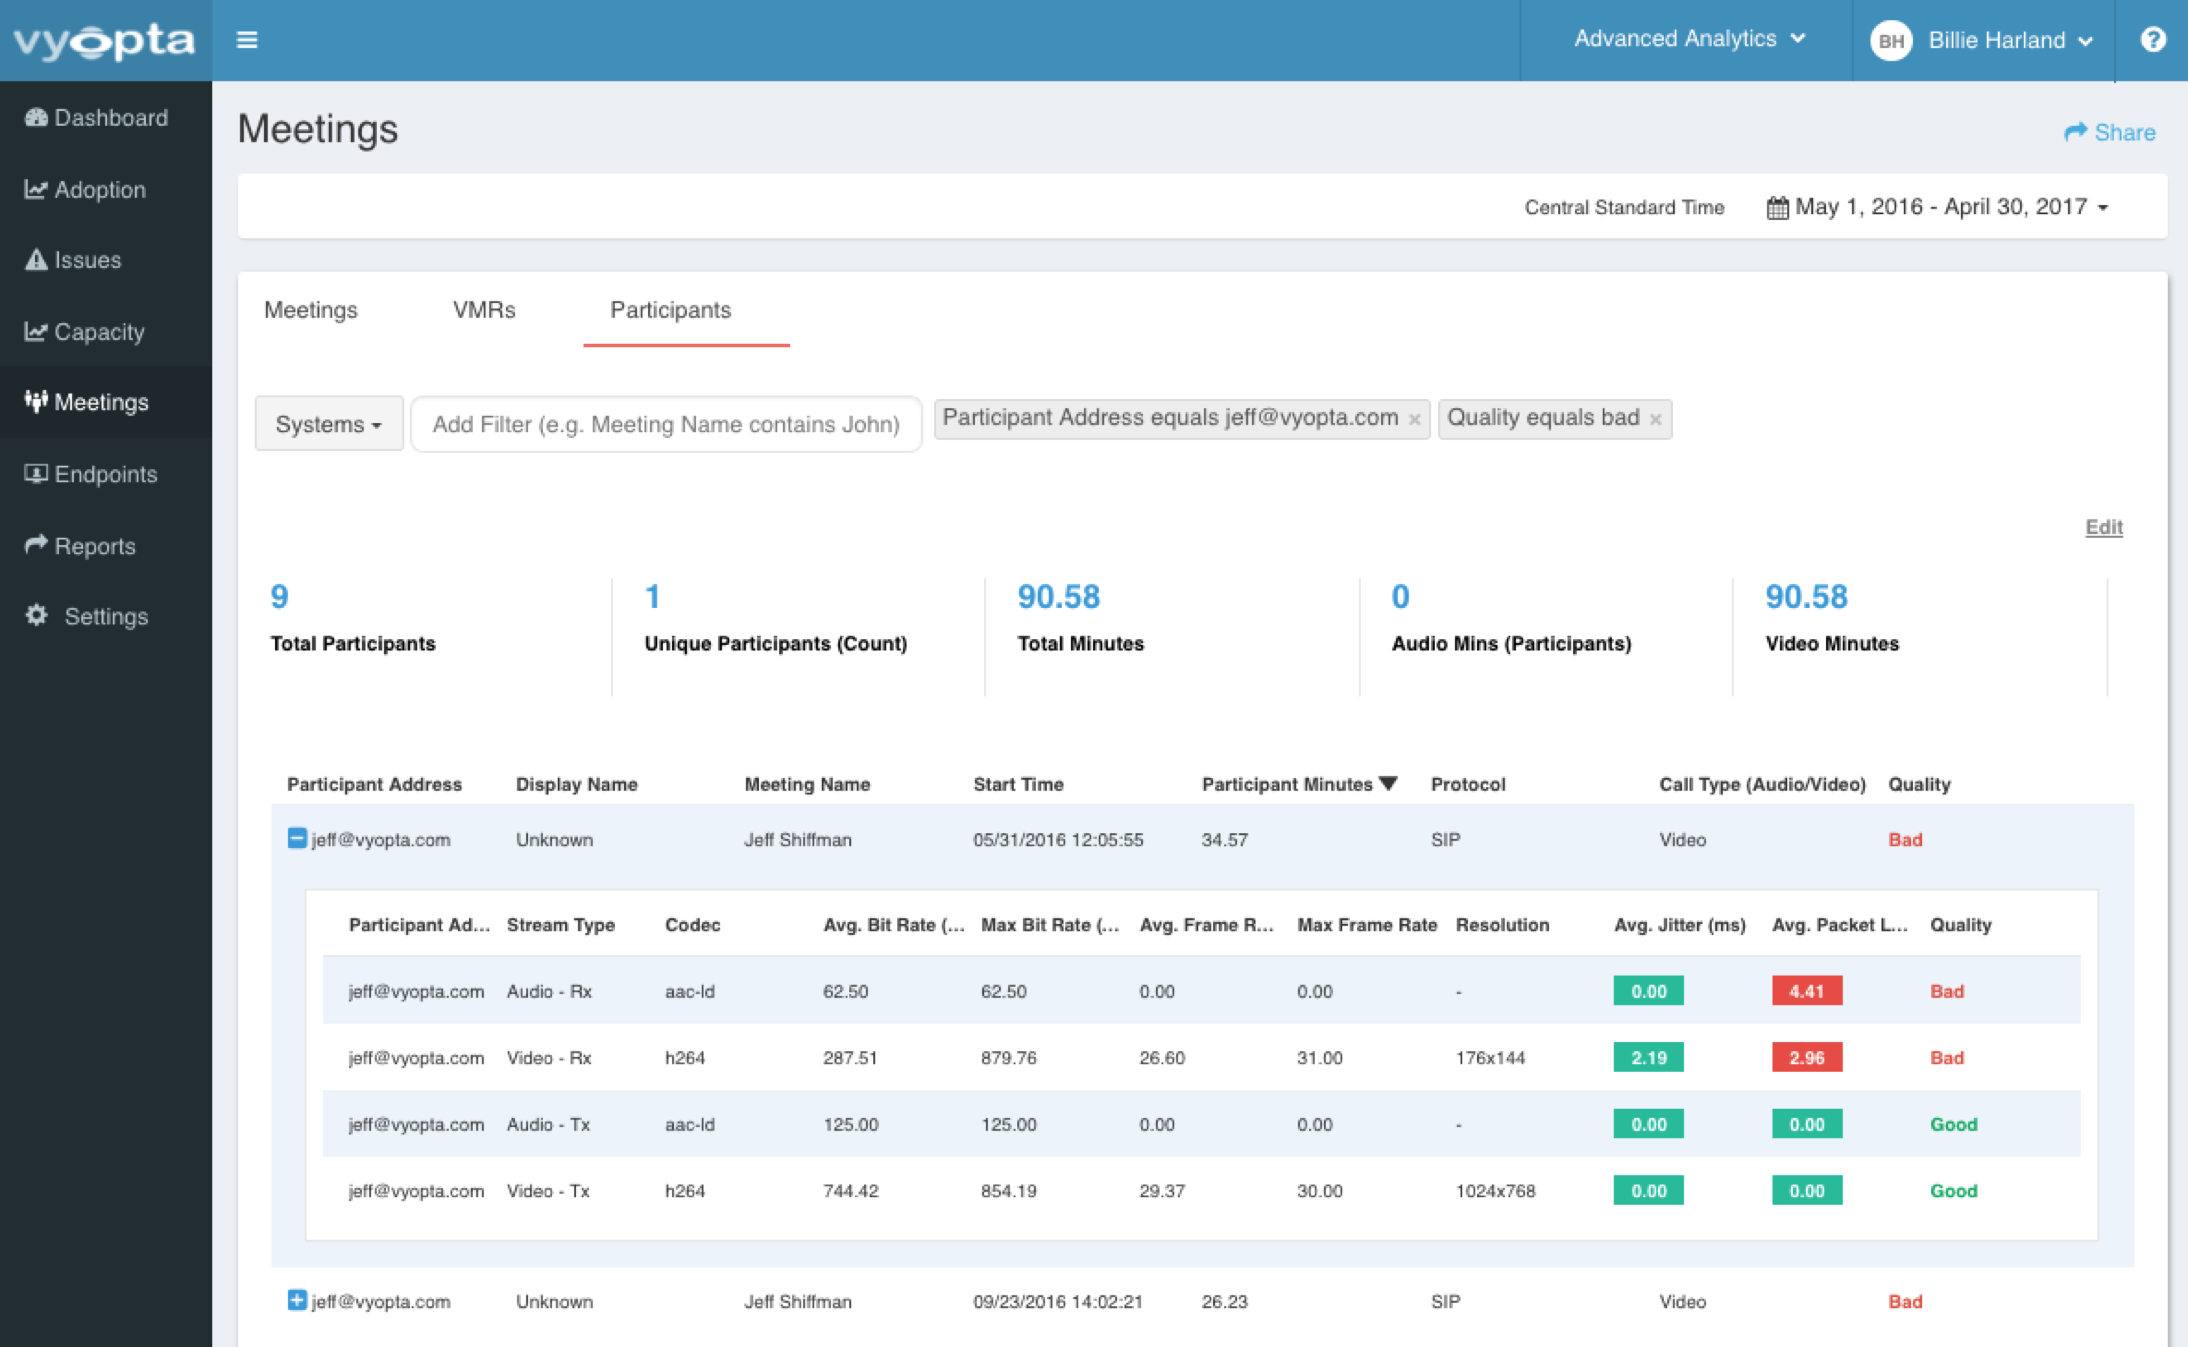Click the 90.58 Video Minutes metric
This screenshot has width=2188, height=1347.
coord(1832,618)
